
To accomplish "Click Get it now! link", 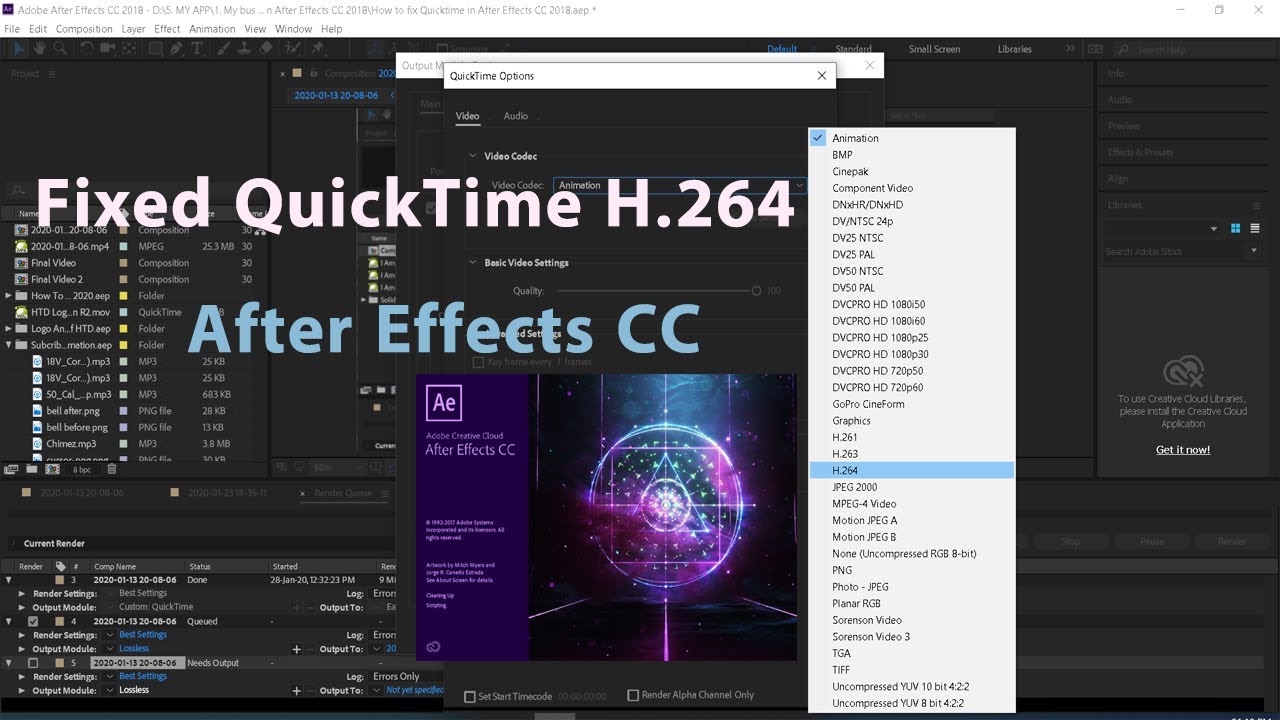I will (x=1183, y=450).
